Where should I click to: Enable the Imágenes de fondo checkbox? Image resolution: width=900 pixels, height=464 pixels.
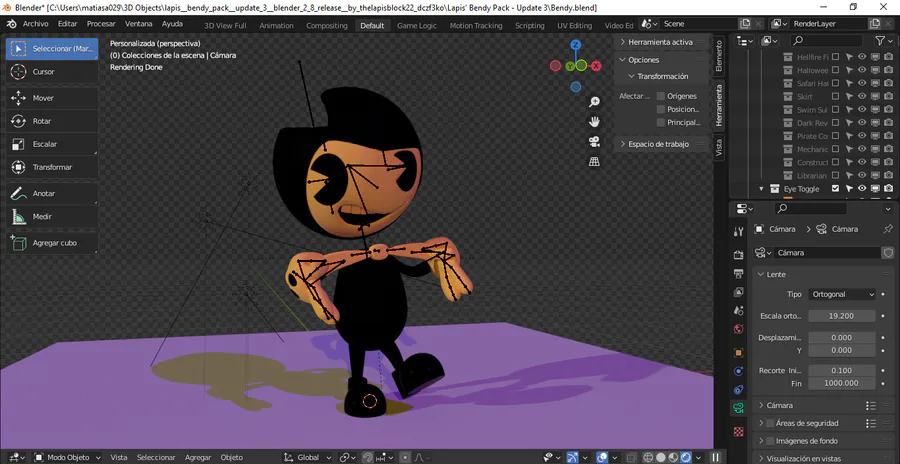pyautogui.click(x=770, y=441)
